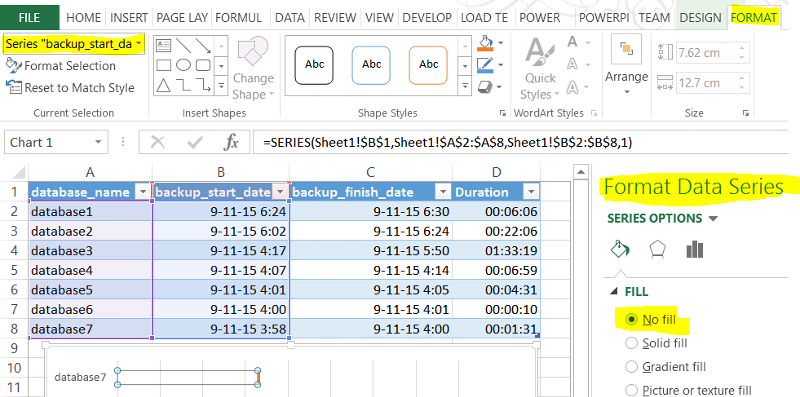Select column C header

[x=371, y=172]
